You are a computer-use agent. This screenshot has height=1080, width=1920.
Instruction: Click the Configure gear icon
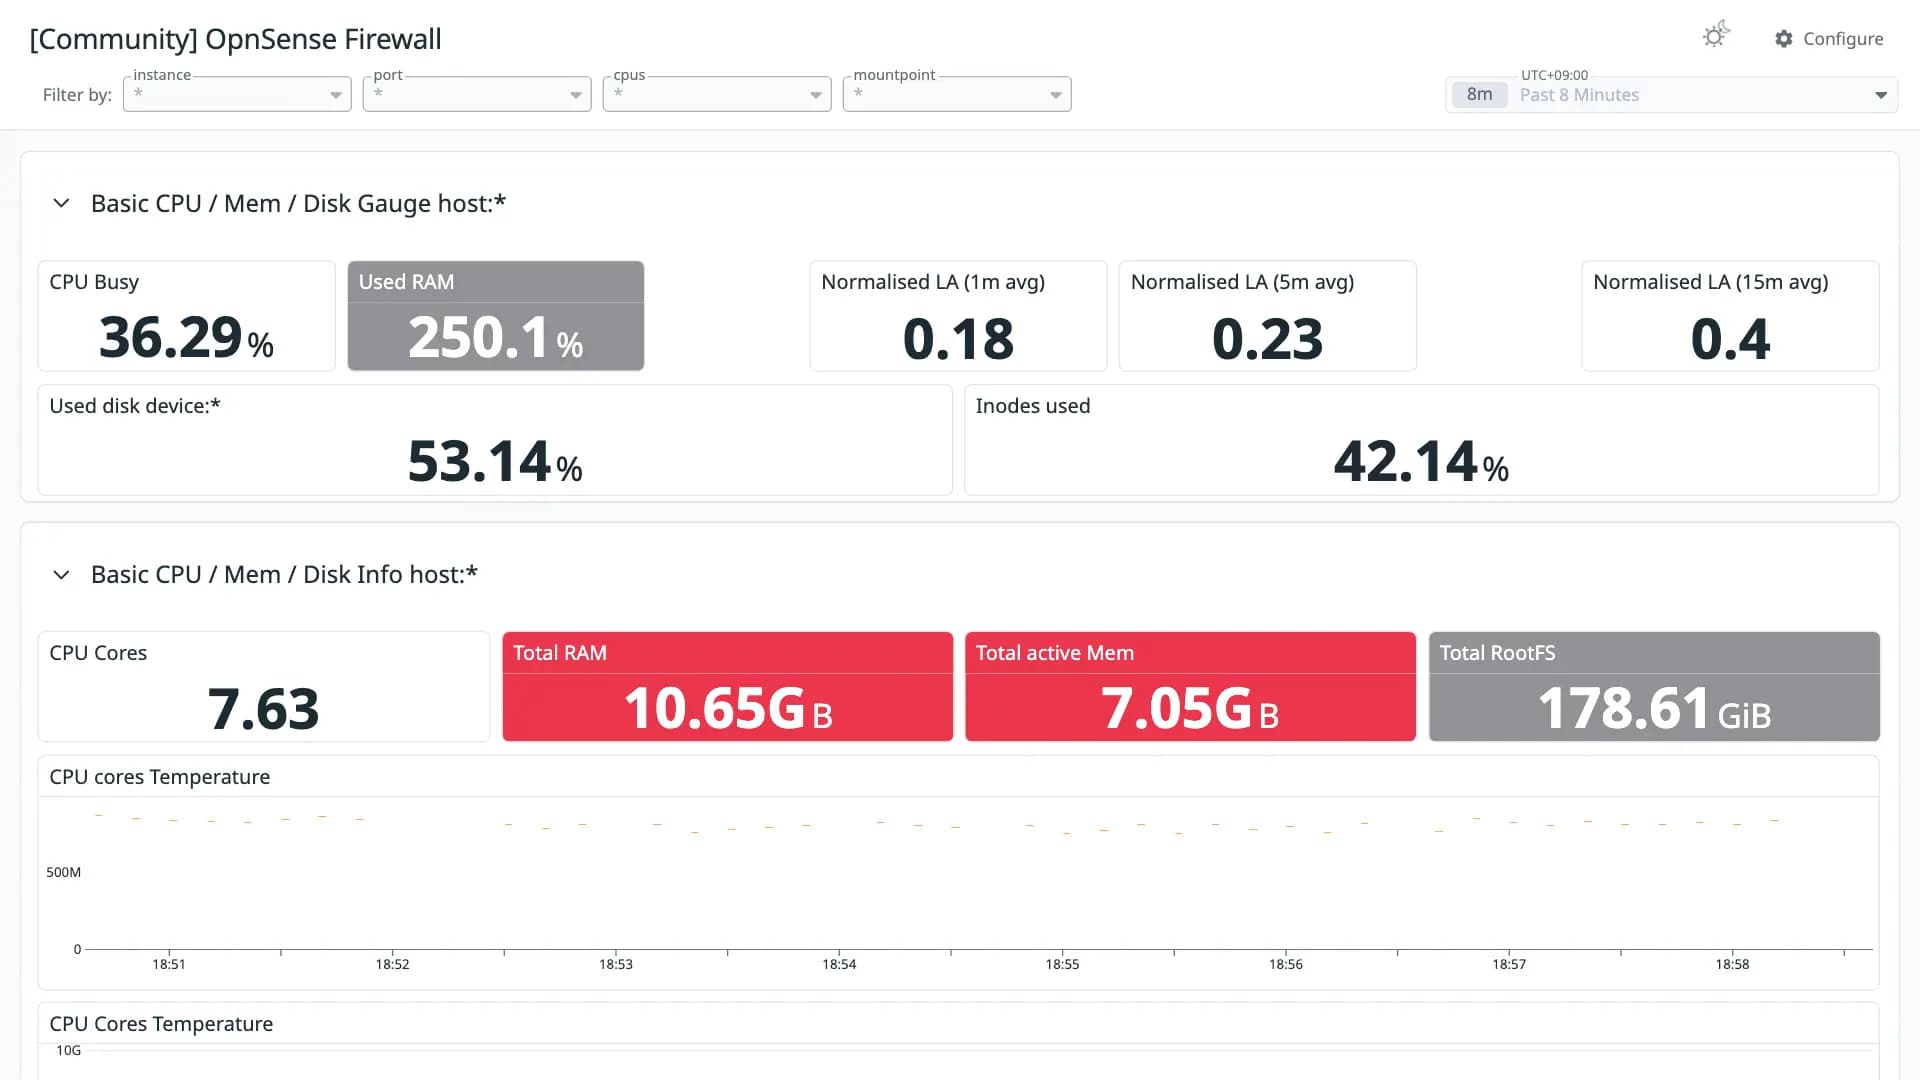click(1784, 38)
